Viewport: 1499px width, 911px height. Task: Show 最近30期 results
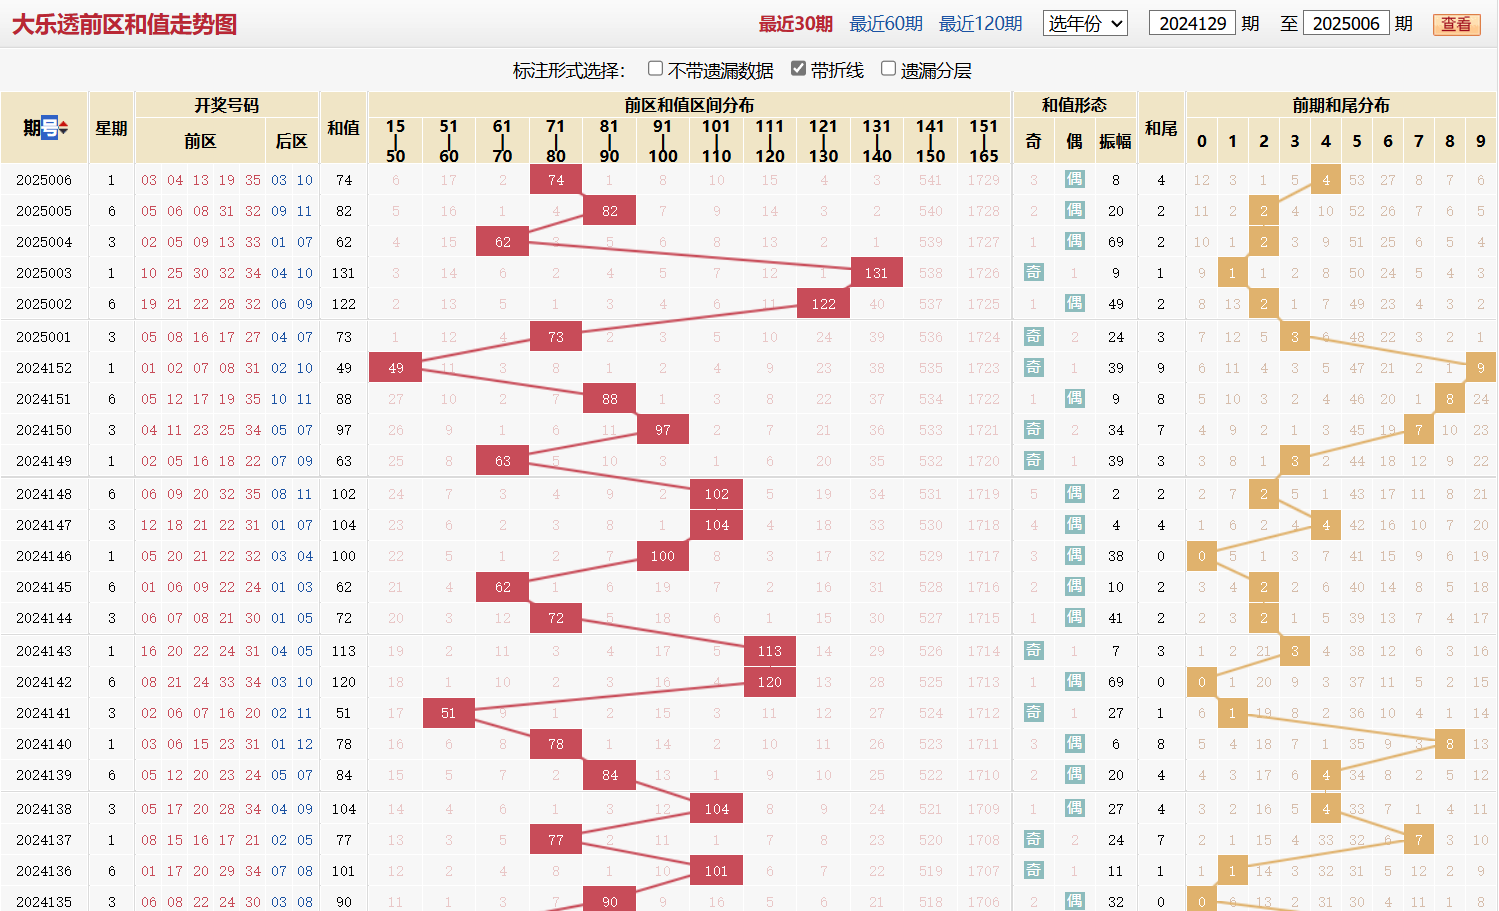coord(795,24)
